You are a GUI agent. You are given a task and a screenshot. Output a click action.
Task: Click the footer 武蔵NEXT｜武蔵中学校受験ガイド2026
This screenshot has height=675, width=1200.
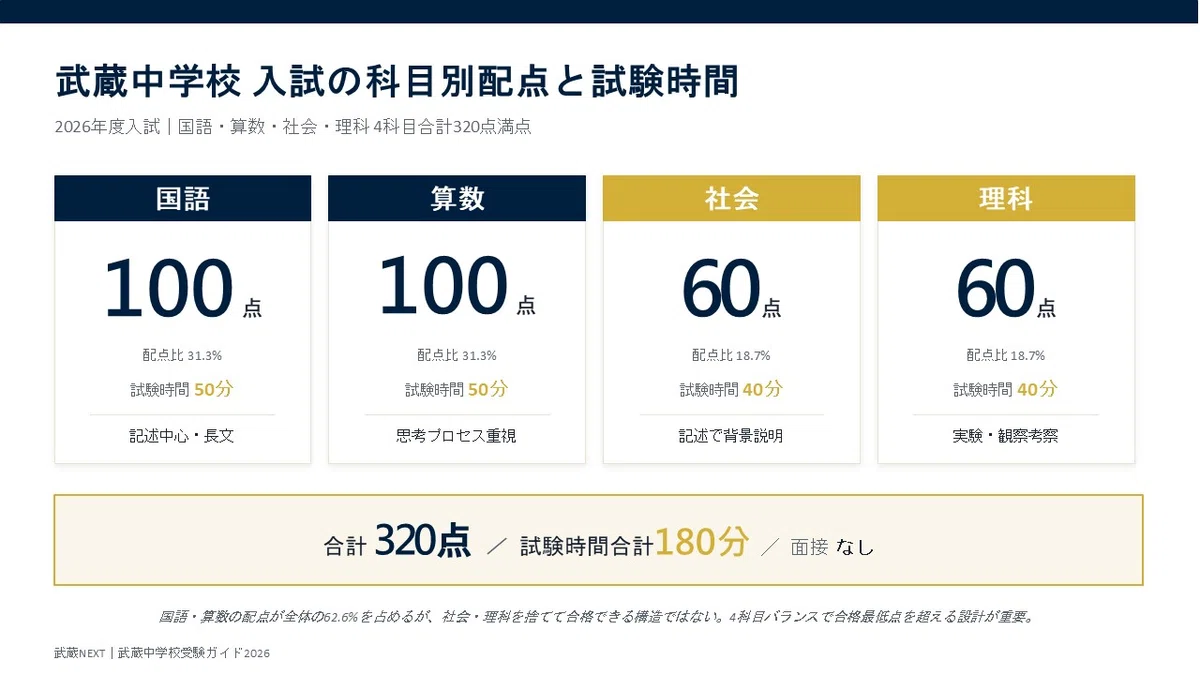162,653
